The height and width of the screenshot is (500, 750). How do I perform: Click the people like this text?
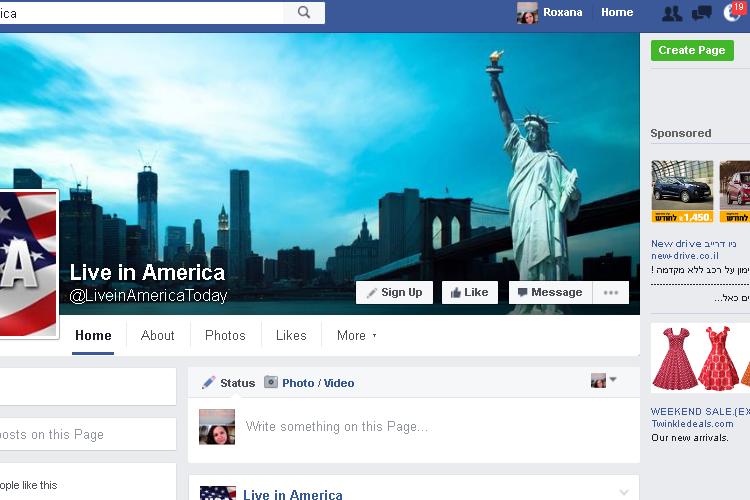coord(29,485)
